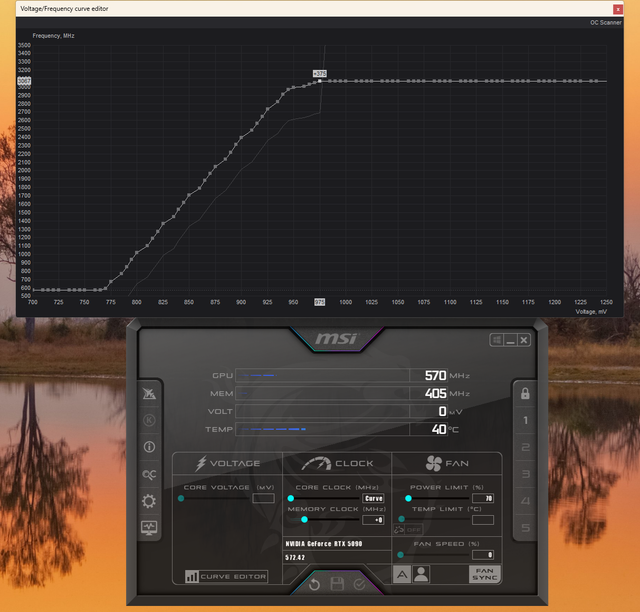Click the CLOCK section header

point(337,463)
